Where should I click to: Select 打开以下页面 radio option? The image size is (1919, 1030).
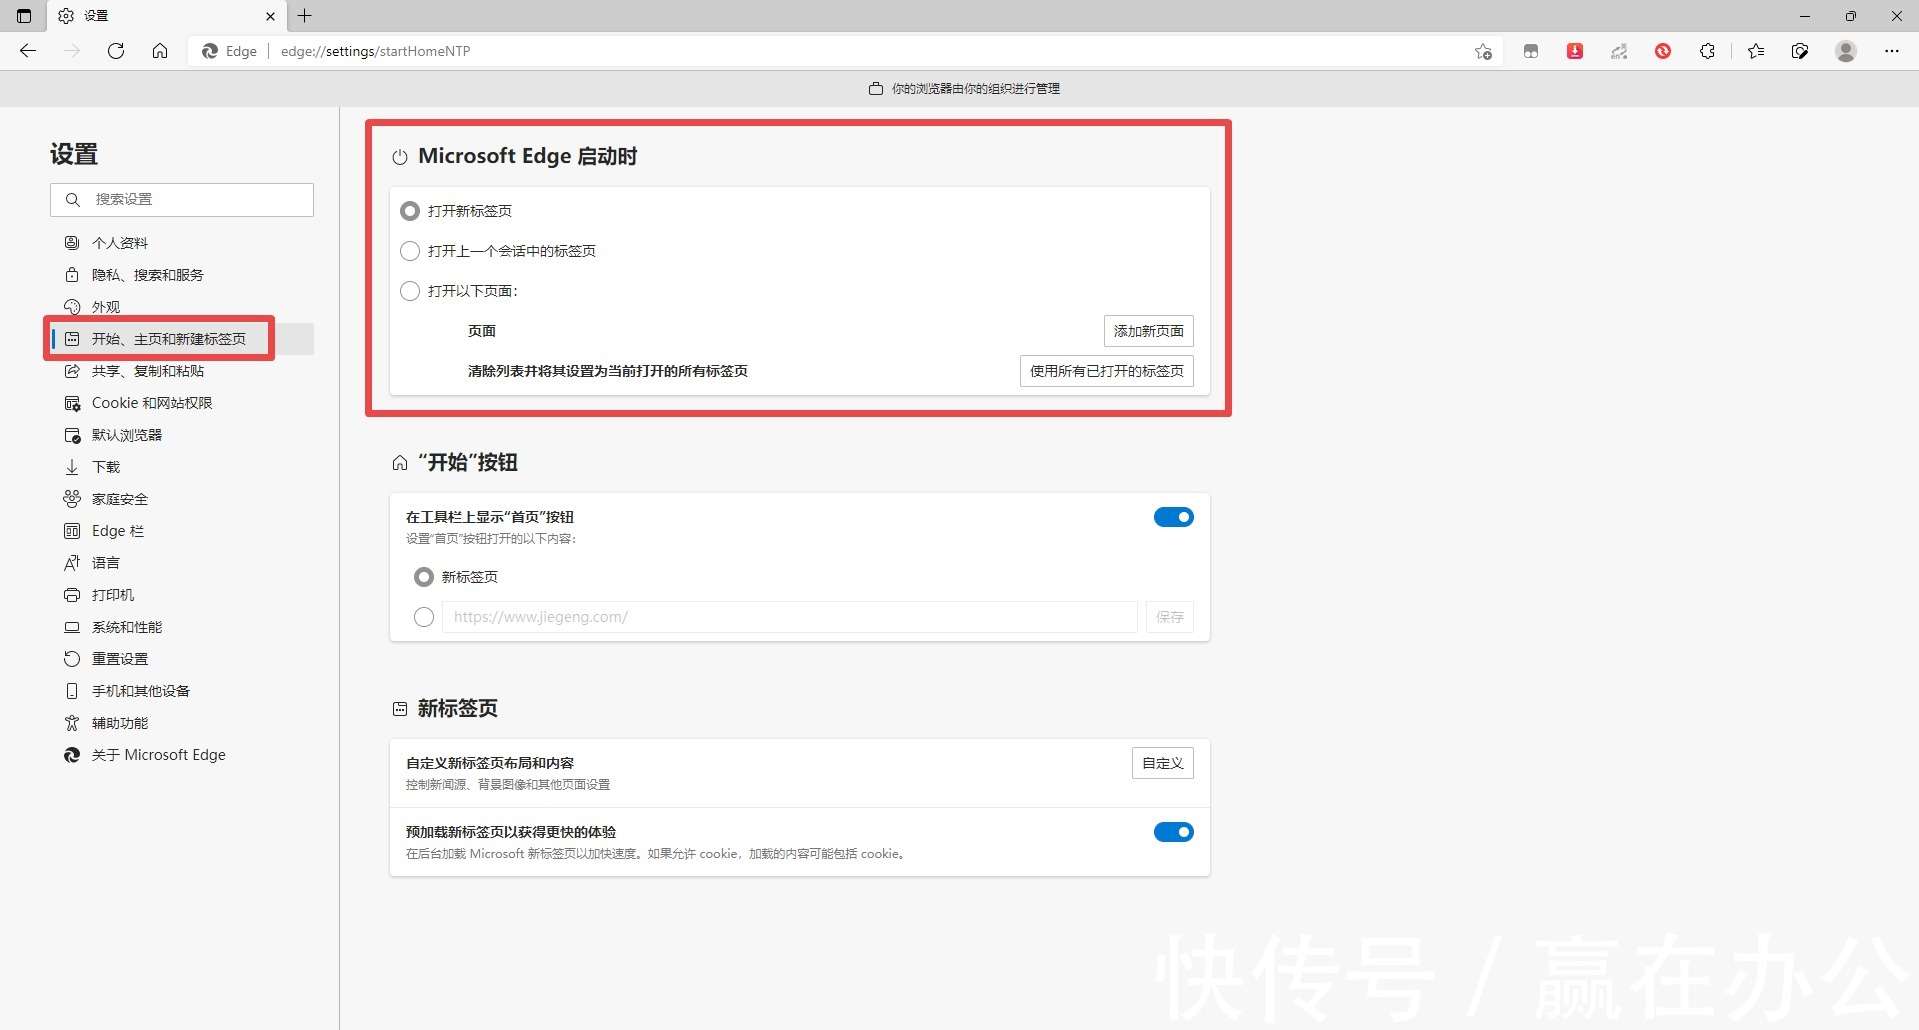(410, 291)
